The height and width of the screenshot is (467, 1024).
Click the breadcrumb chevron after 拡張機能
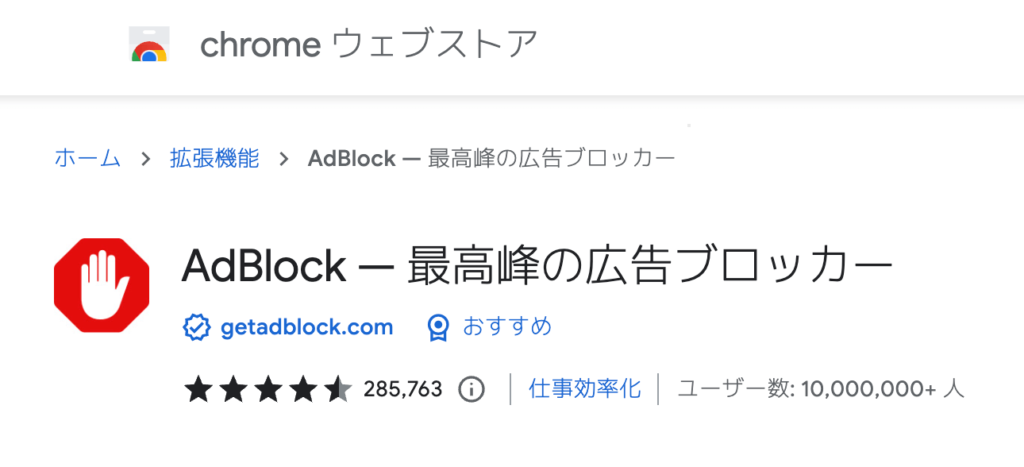(x=284, y=159)
